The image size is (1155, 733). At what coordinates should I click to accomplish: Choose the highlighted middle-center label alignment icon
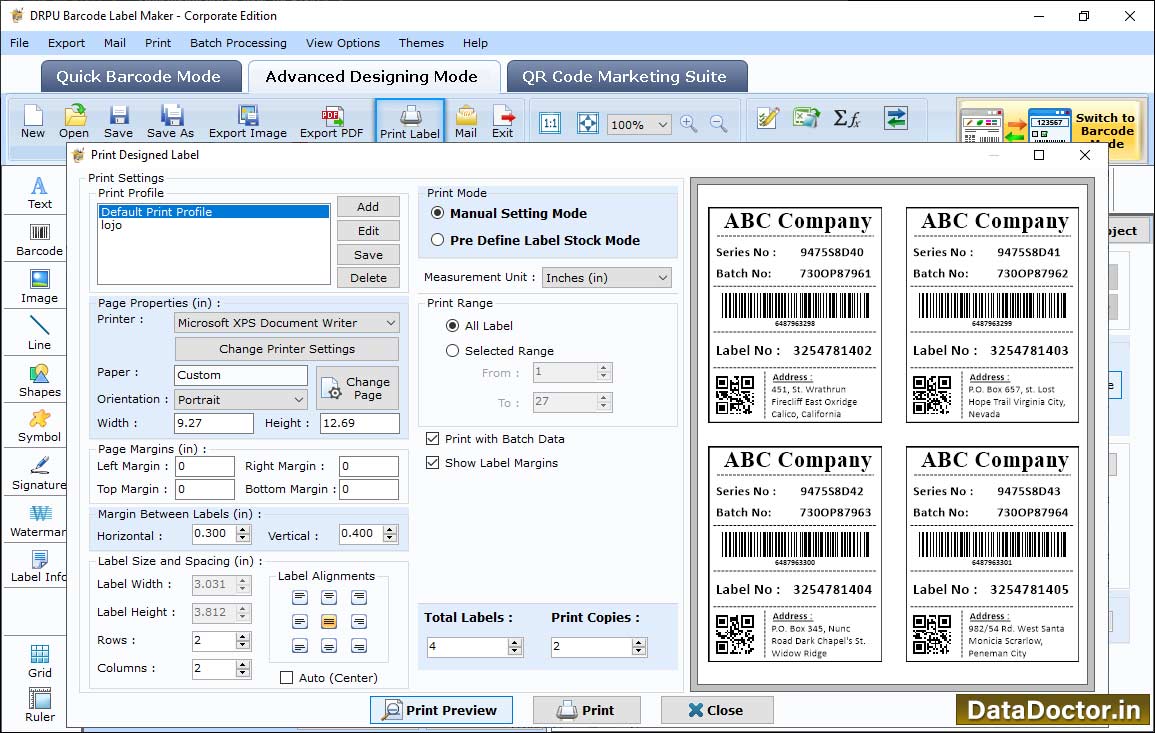click(329, 622)
